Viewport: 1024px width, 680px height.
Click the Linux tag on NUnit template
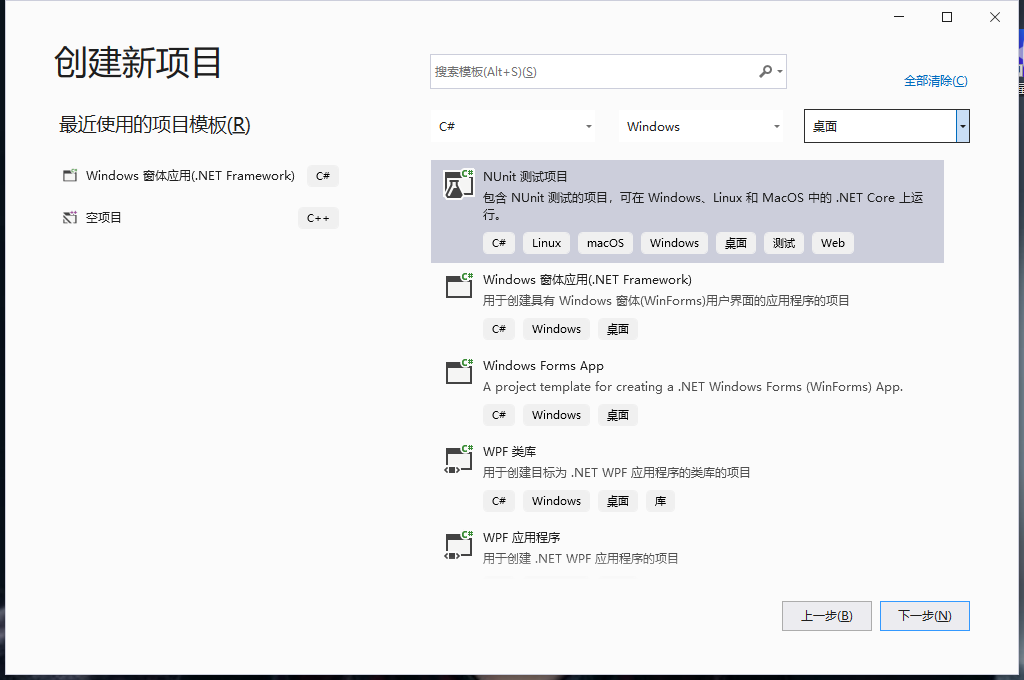[x=546, y=242]
